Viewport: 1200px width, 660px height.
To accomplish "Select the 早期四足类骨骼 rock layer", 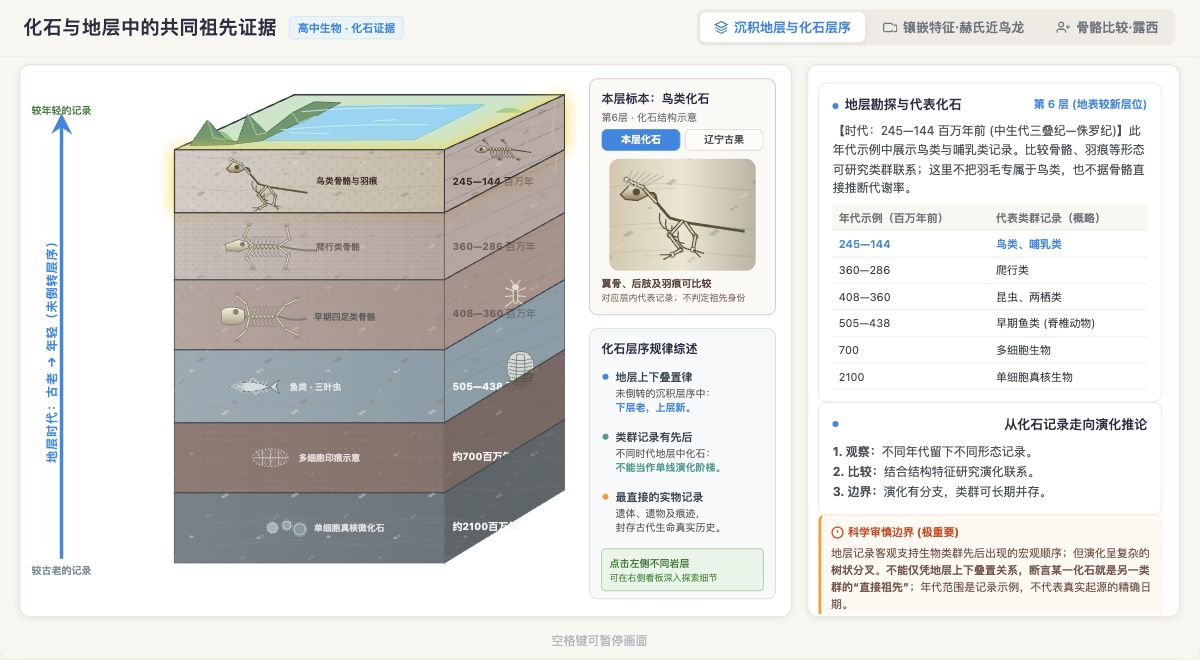I will [x=308, y=315].
